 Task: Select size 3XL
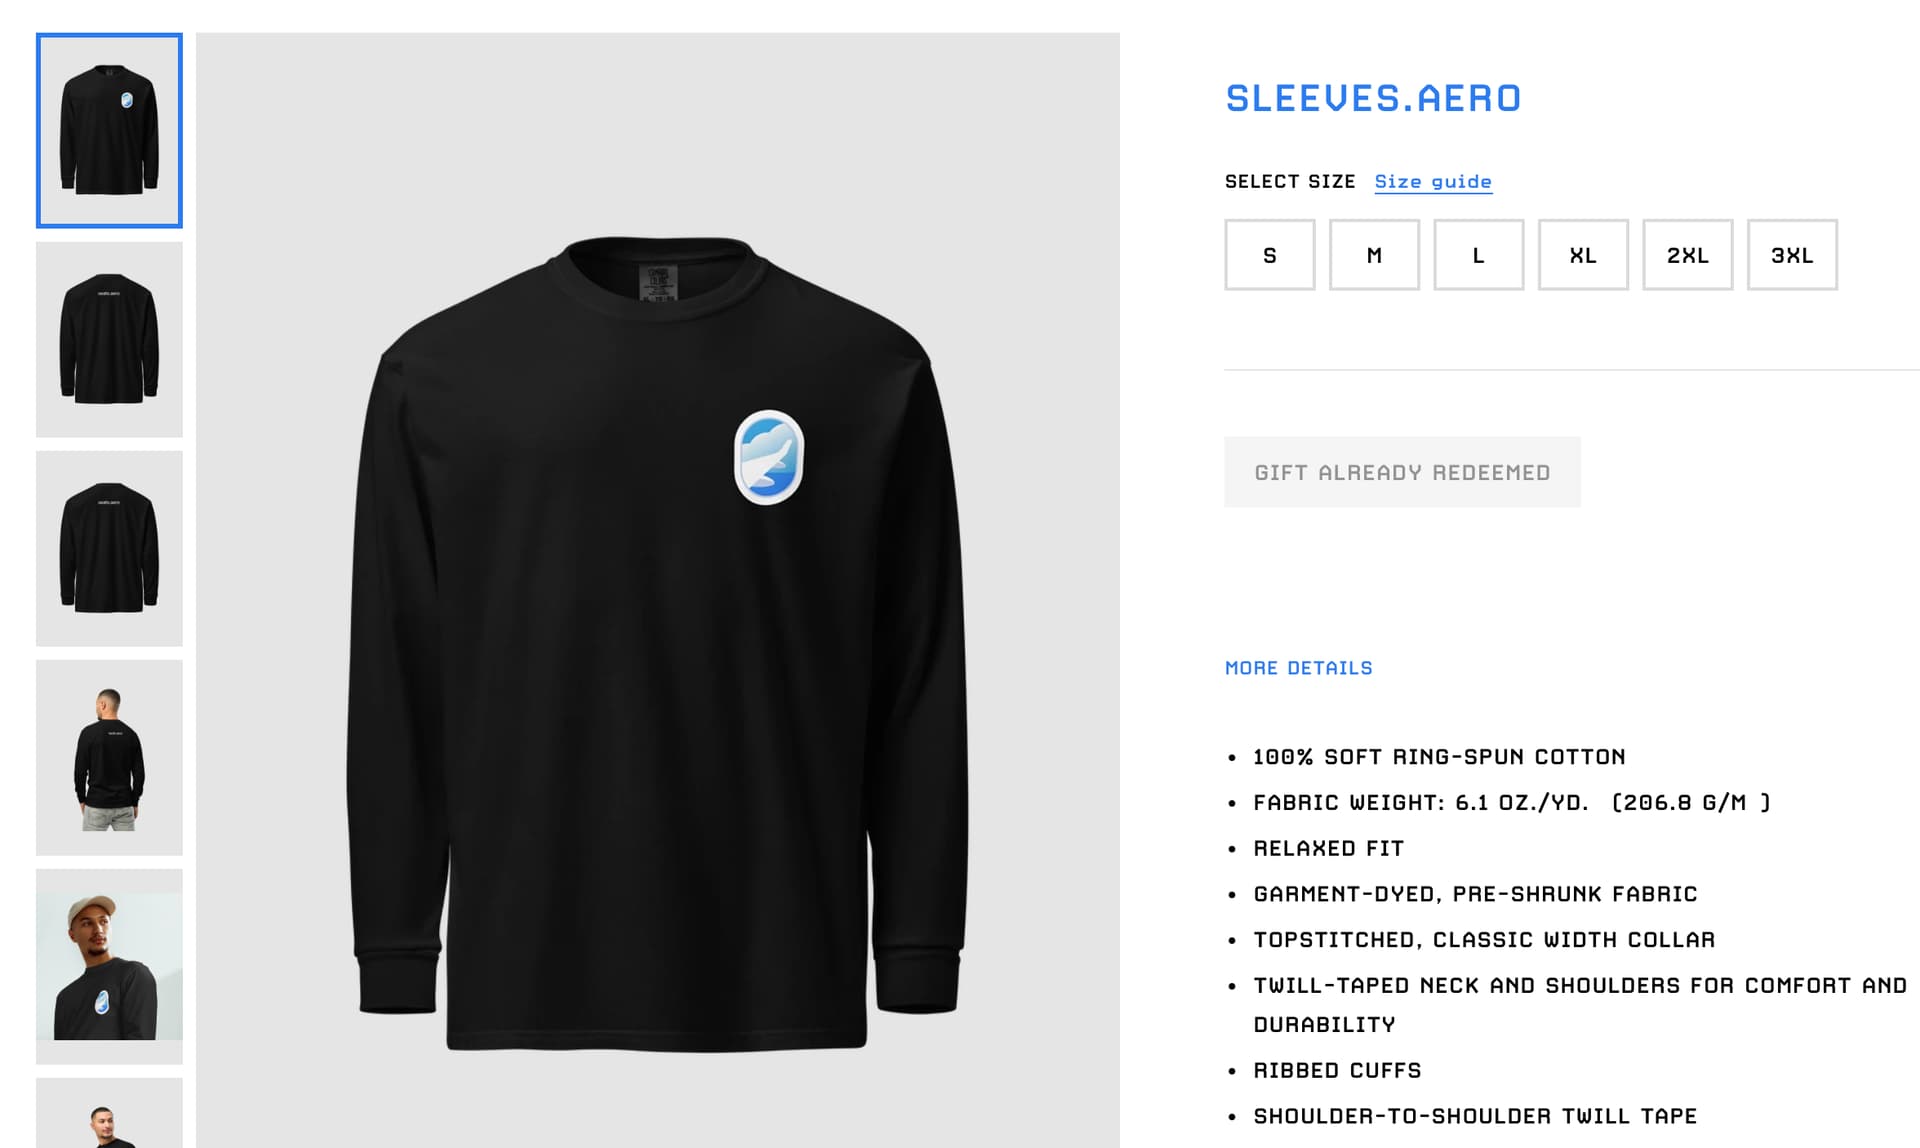(1792, 255)
